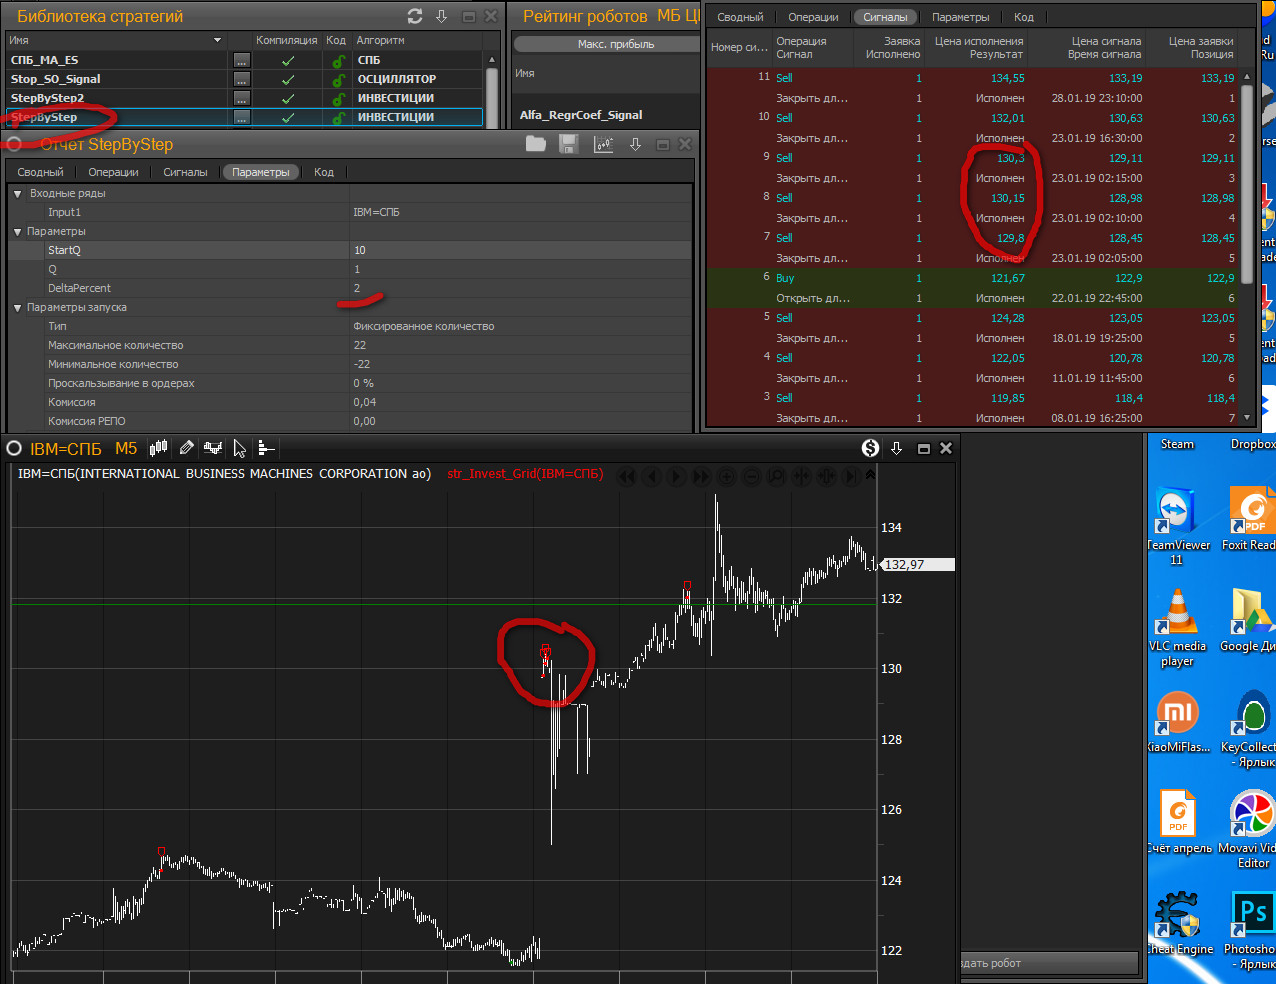Click the dollar sign icon on chart panel
The width and height of the screenshot is (1276, 984).
(870, 448)
